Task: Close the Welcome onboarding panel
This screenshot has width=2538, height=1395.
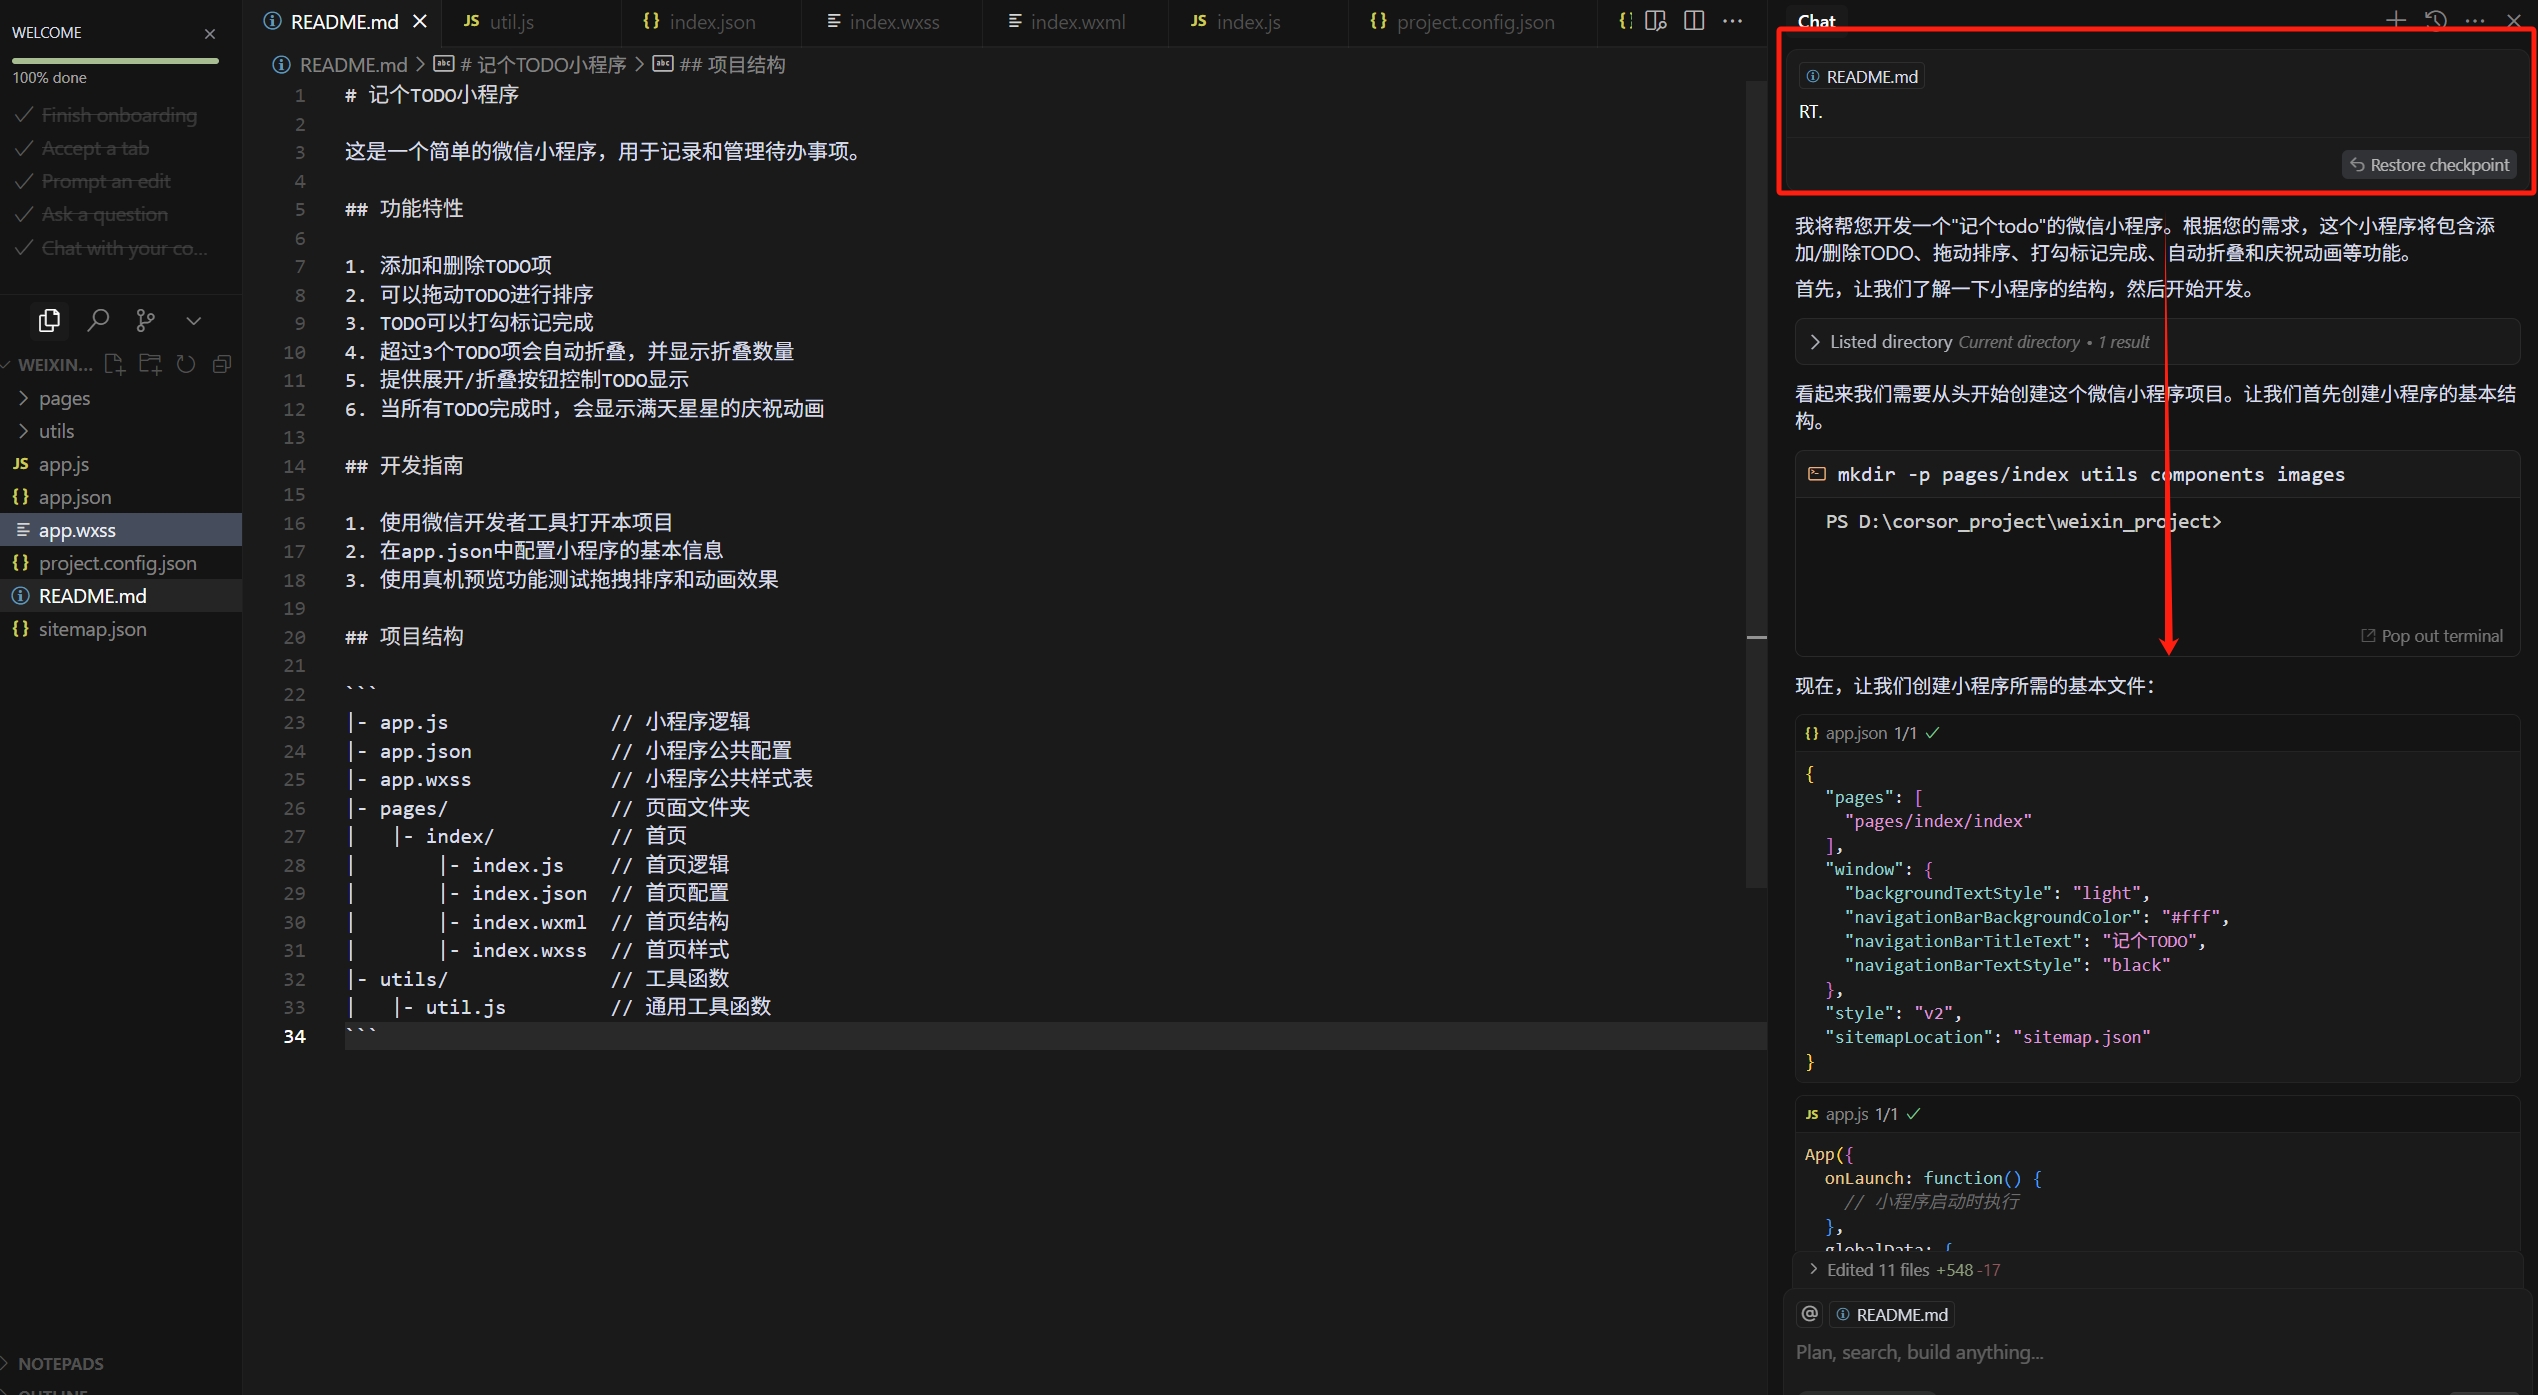Action: click(210, 33)
